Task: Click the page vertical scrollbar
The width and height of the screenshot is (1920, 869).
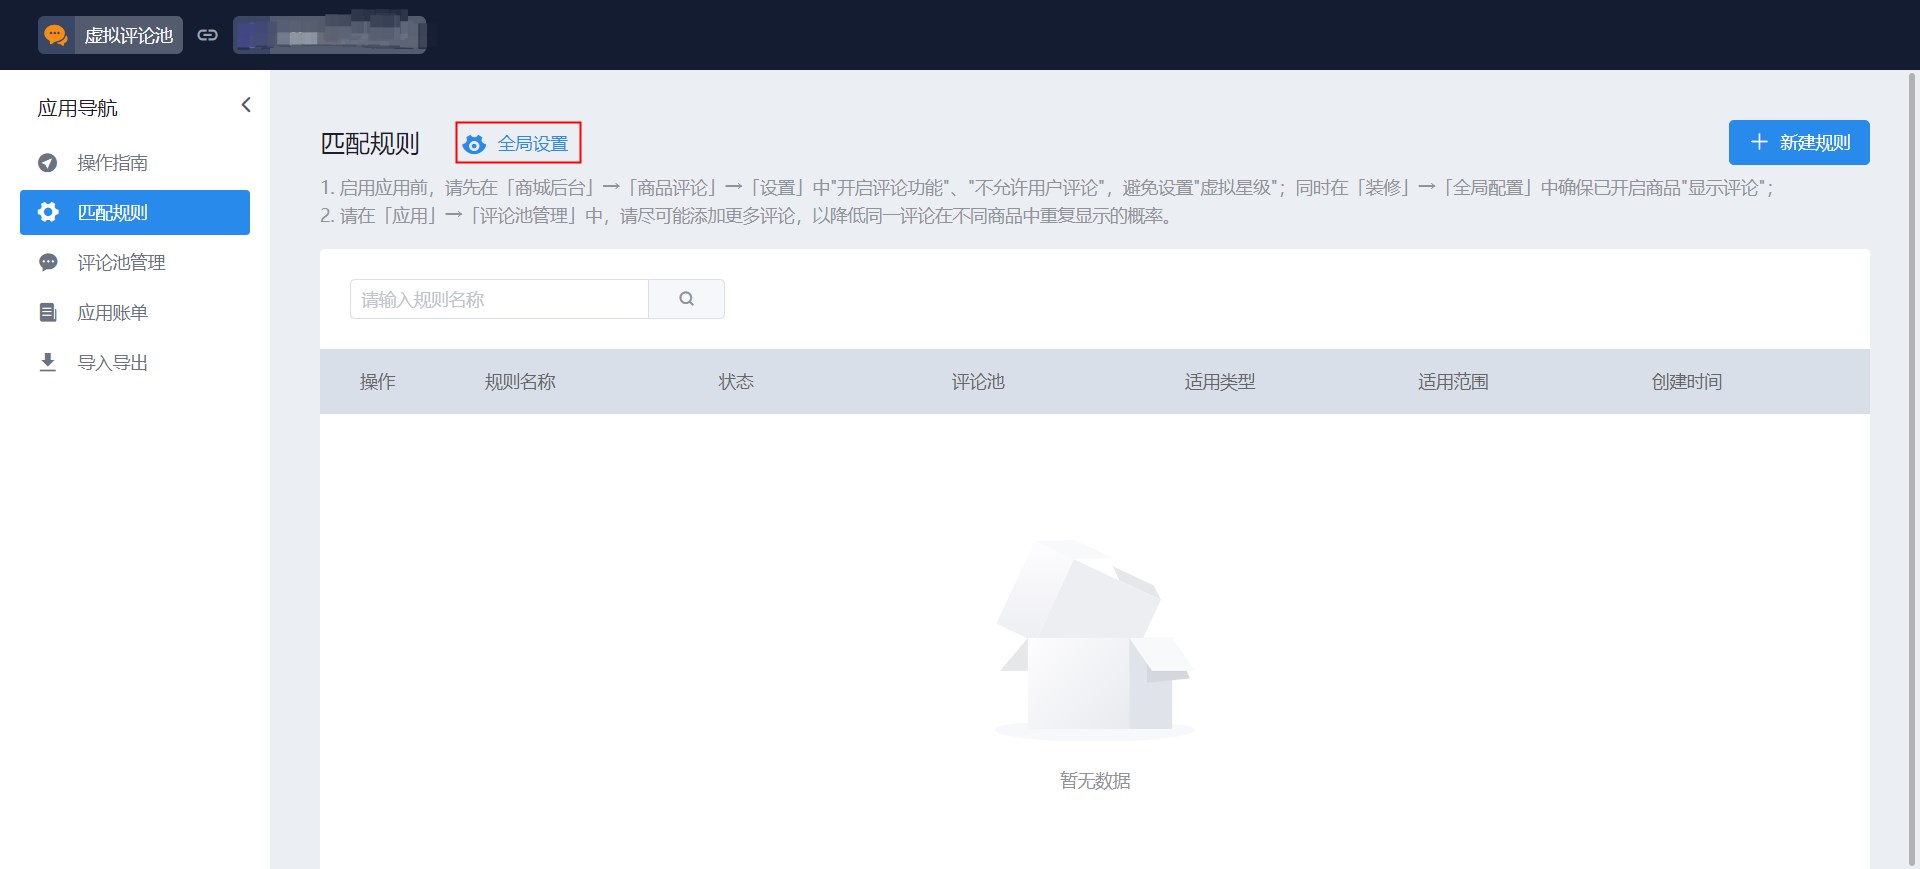Action: point(1913,469)
